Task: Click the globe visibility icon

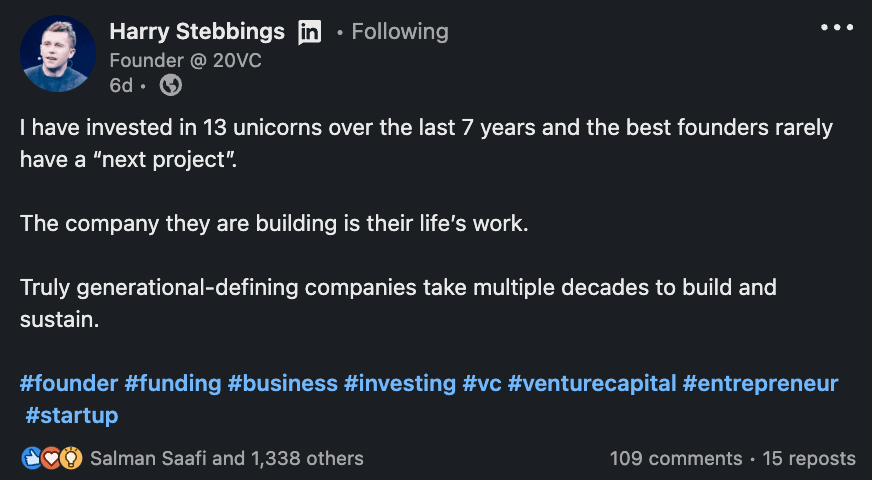Action: pos(171,86)
